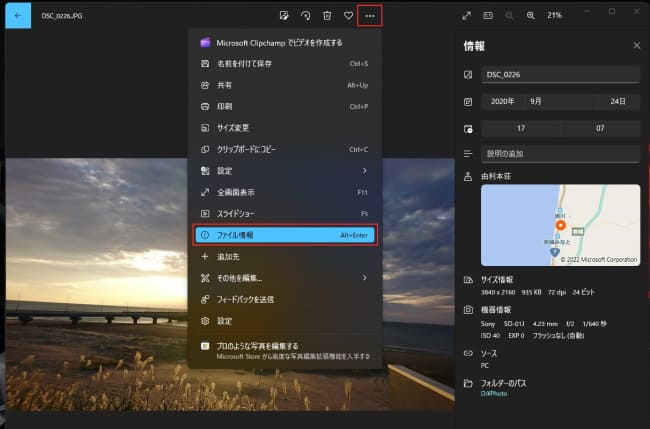Click the calendar icon beside the date
This screenshot has height=429, width=650.
pyautogui.click(x=468, y=102)
